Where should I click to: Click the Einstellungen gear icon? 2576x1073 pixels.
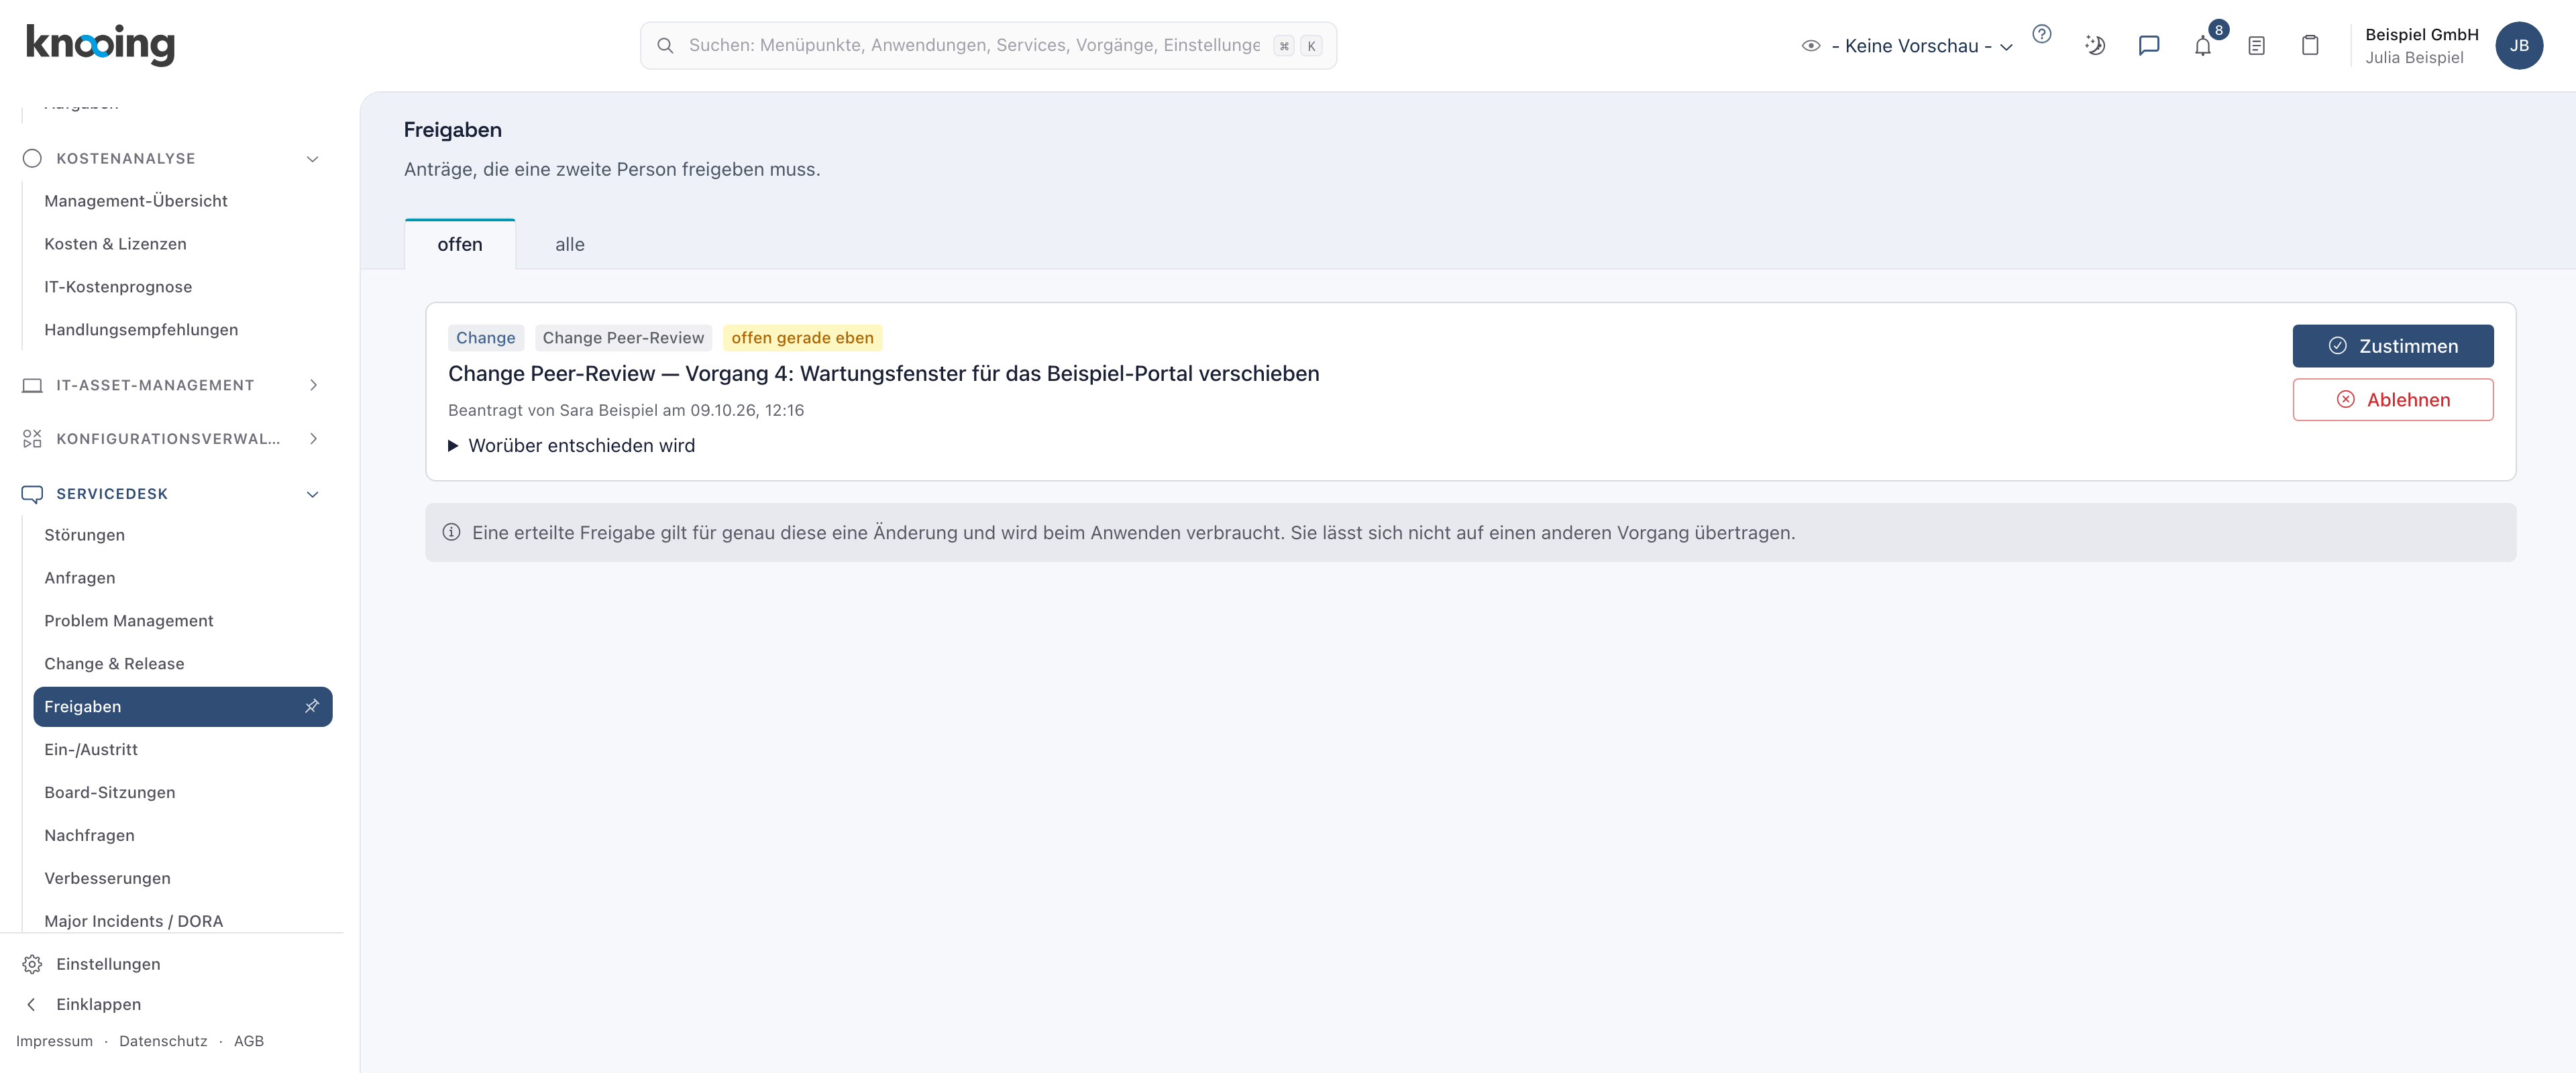point(32,964)
